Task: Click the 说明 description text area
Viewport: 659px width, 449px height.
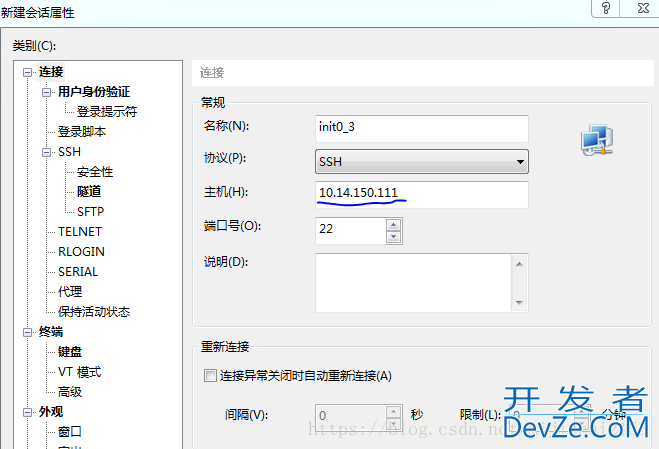Action: [414, 283]
